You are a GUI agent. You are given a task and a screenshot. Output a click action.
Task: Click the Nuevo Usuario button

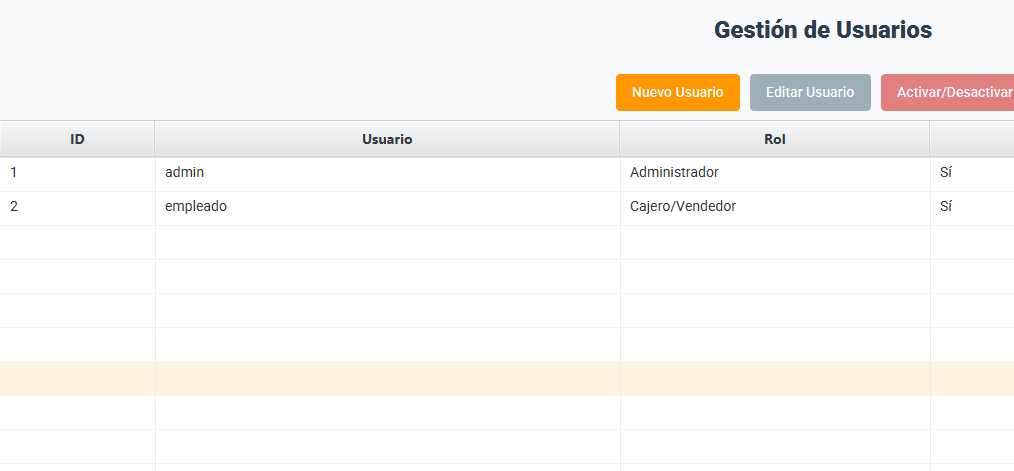click(x=678, y=93)
